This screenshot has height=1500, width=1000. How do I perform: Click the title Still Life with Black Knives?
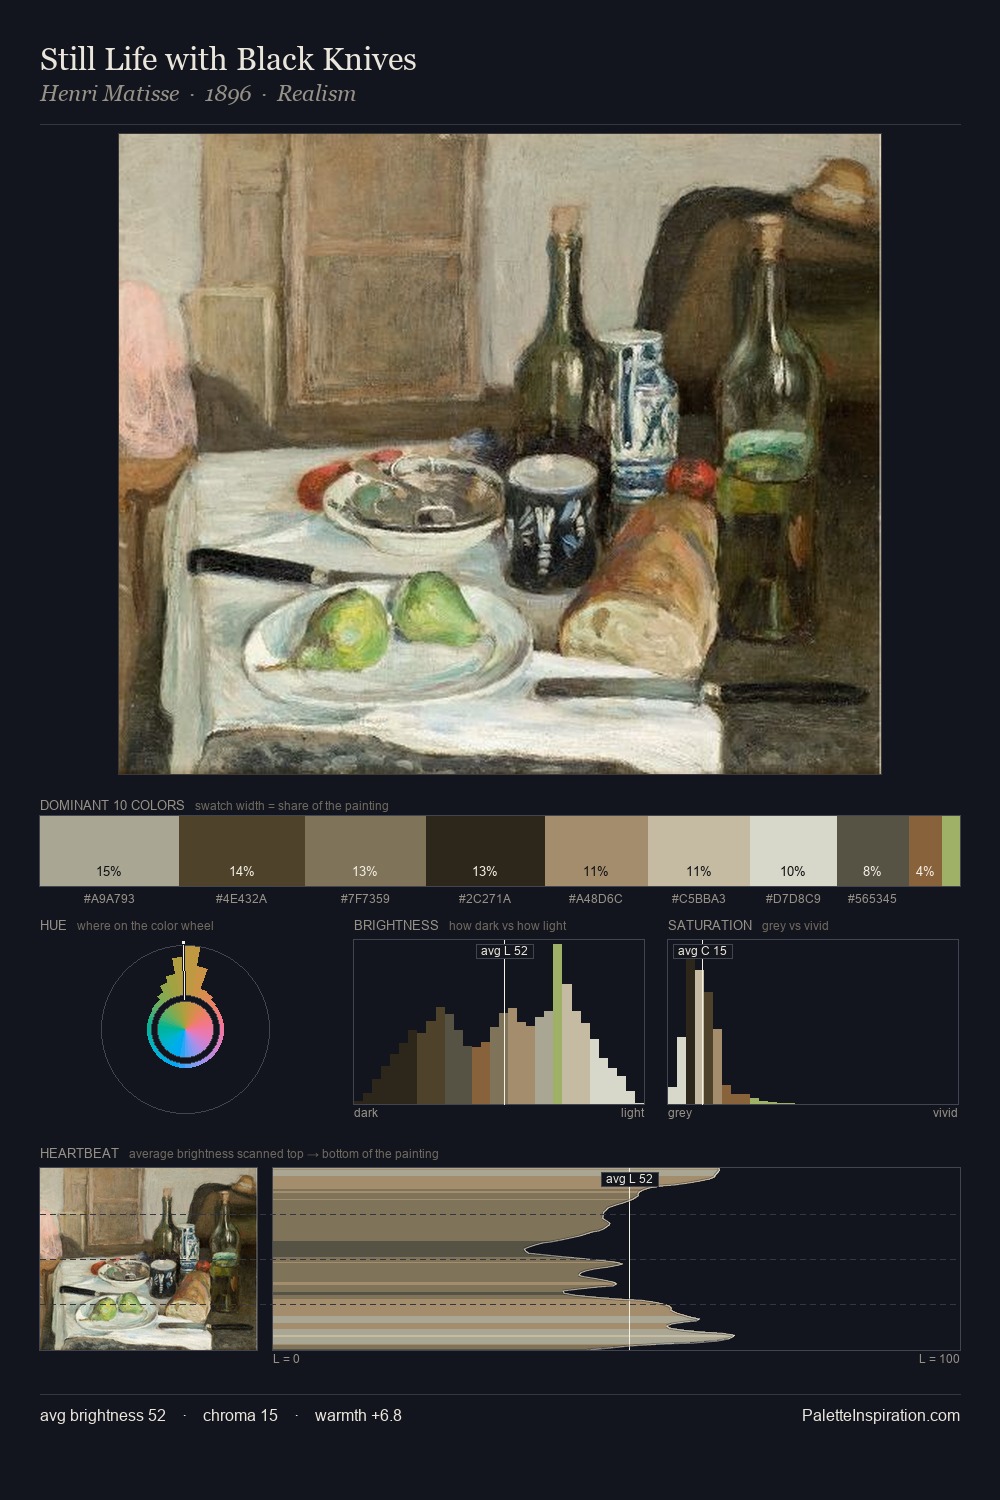coord(228,59)
